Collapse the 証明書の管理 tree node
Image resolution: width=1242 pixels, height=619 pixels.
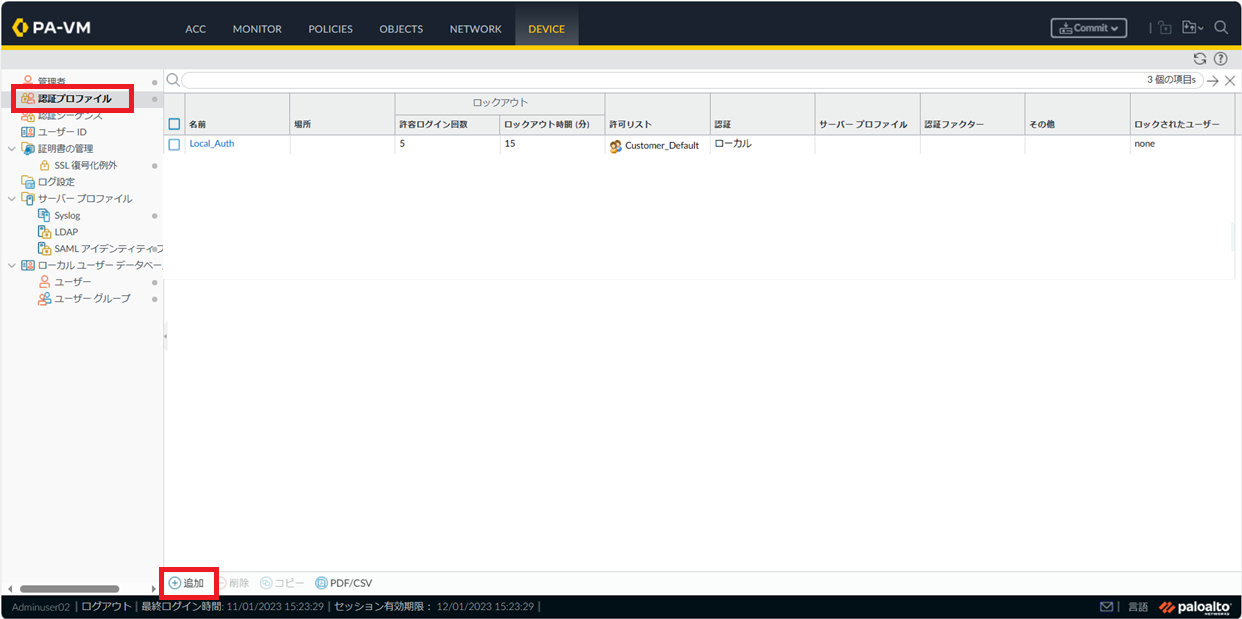click(11, 148)
